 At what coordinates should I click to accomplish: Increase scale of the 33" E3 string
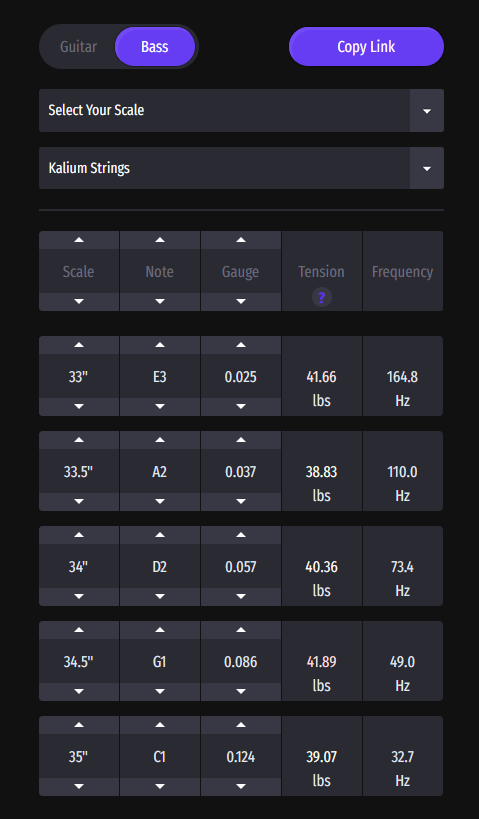(79, 345)
